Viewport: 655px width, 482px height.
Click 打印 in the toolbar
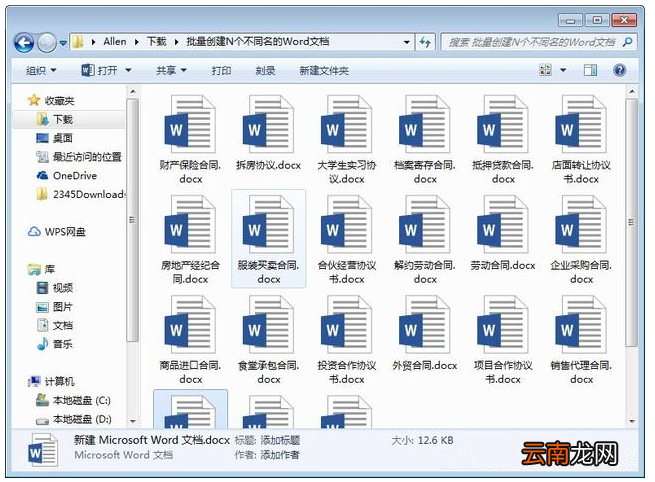[221, 71]
